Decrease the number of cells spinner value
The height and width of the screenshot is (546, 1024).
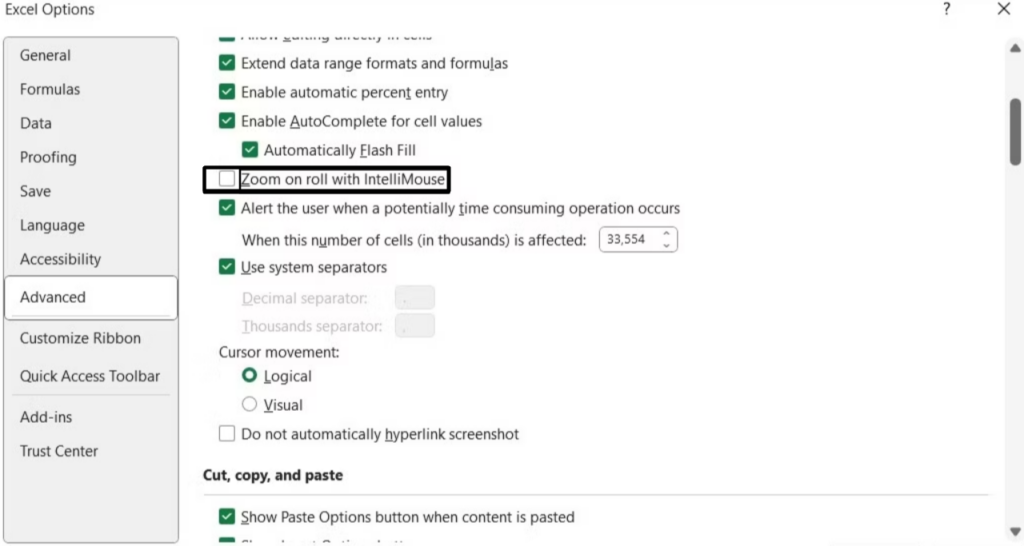tap(667, 245)
